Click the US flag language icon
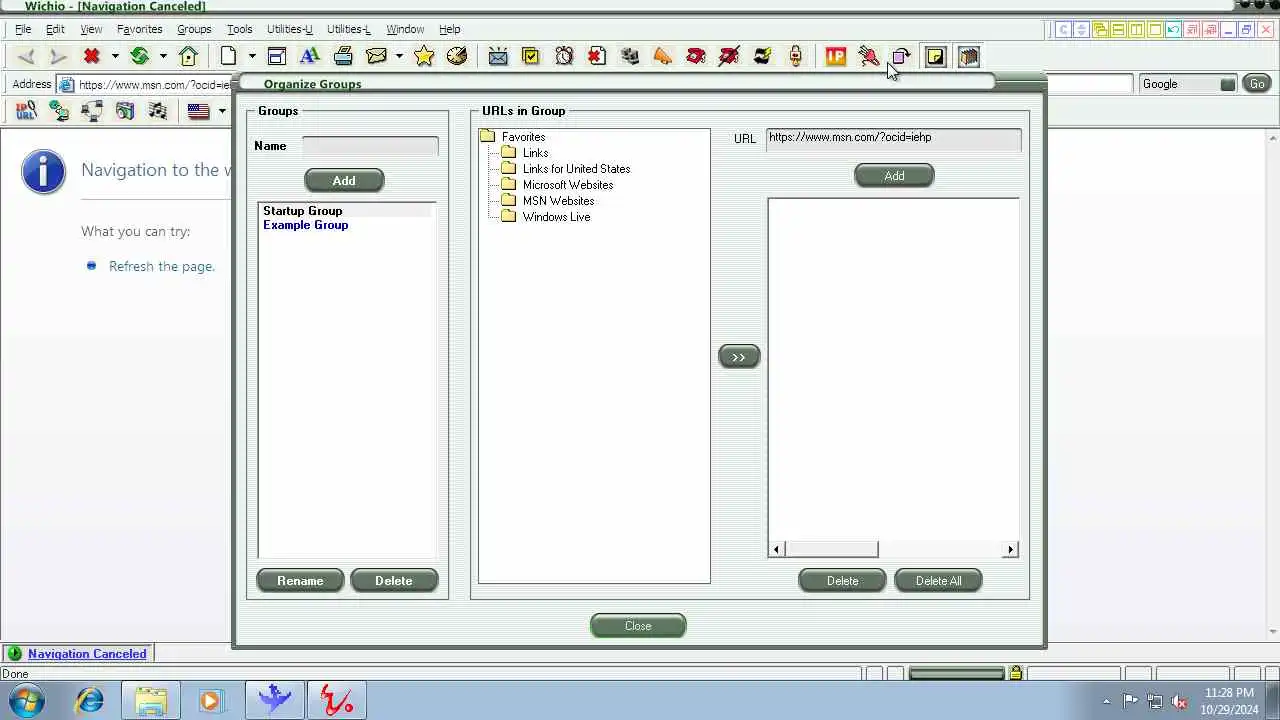Screen dimensions: 1280x720 coord(199,111)
